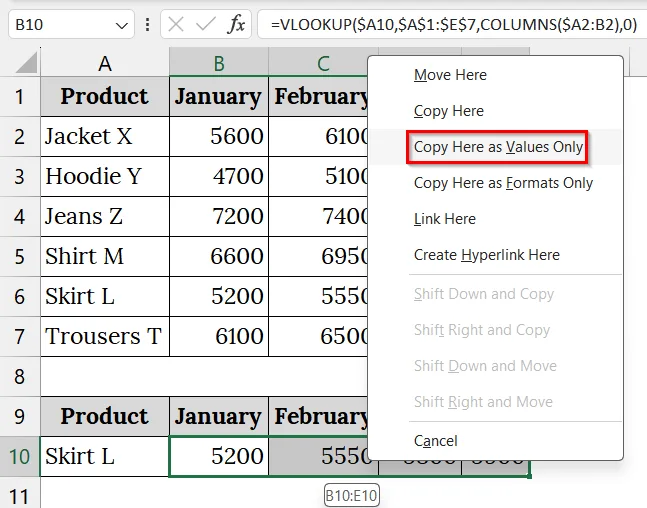Click into the VLOOKUP formula bar
The image size is (647, 508).
point(452,25)
